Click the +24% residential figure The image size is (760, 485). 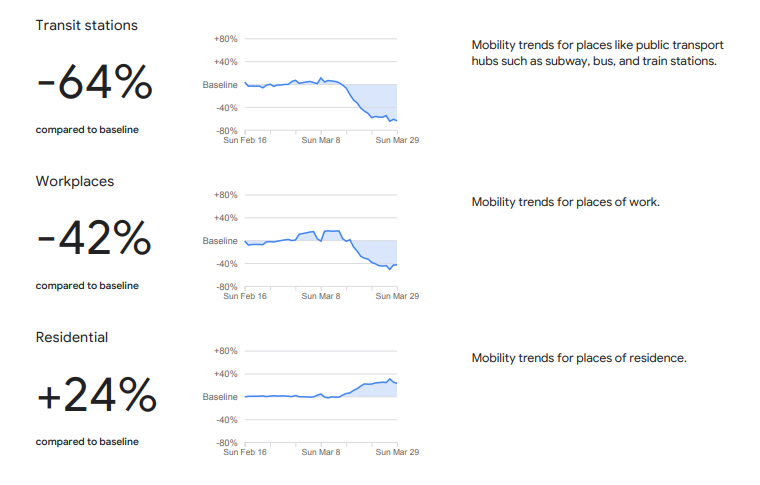pyautogui.click(x=96, y=396)
